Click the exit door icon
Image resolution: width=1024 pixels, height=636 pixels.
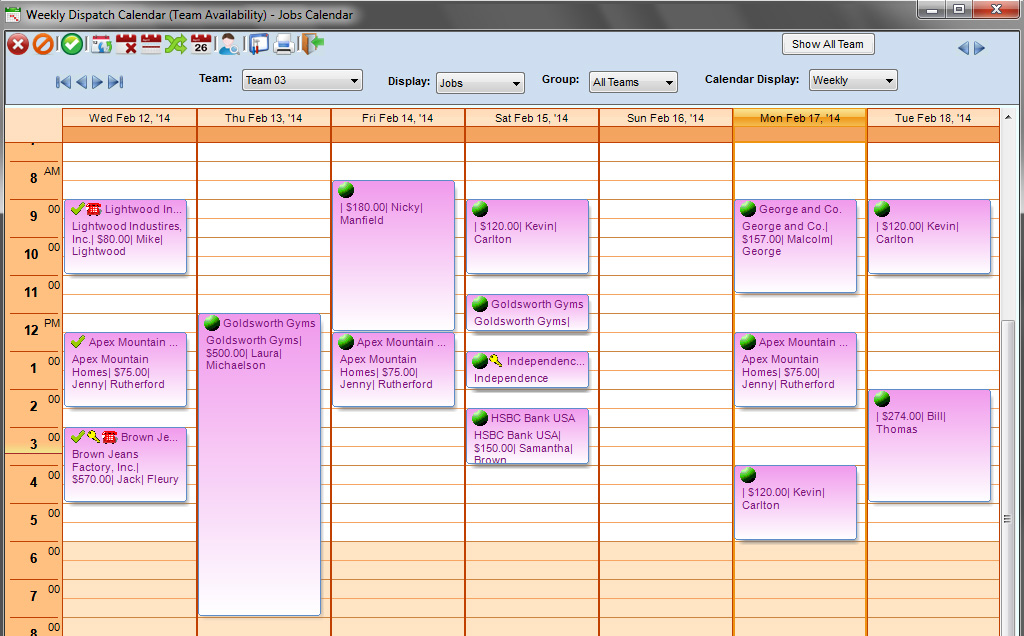[313, 44]
